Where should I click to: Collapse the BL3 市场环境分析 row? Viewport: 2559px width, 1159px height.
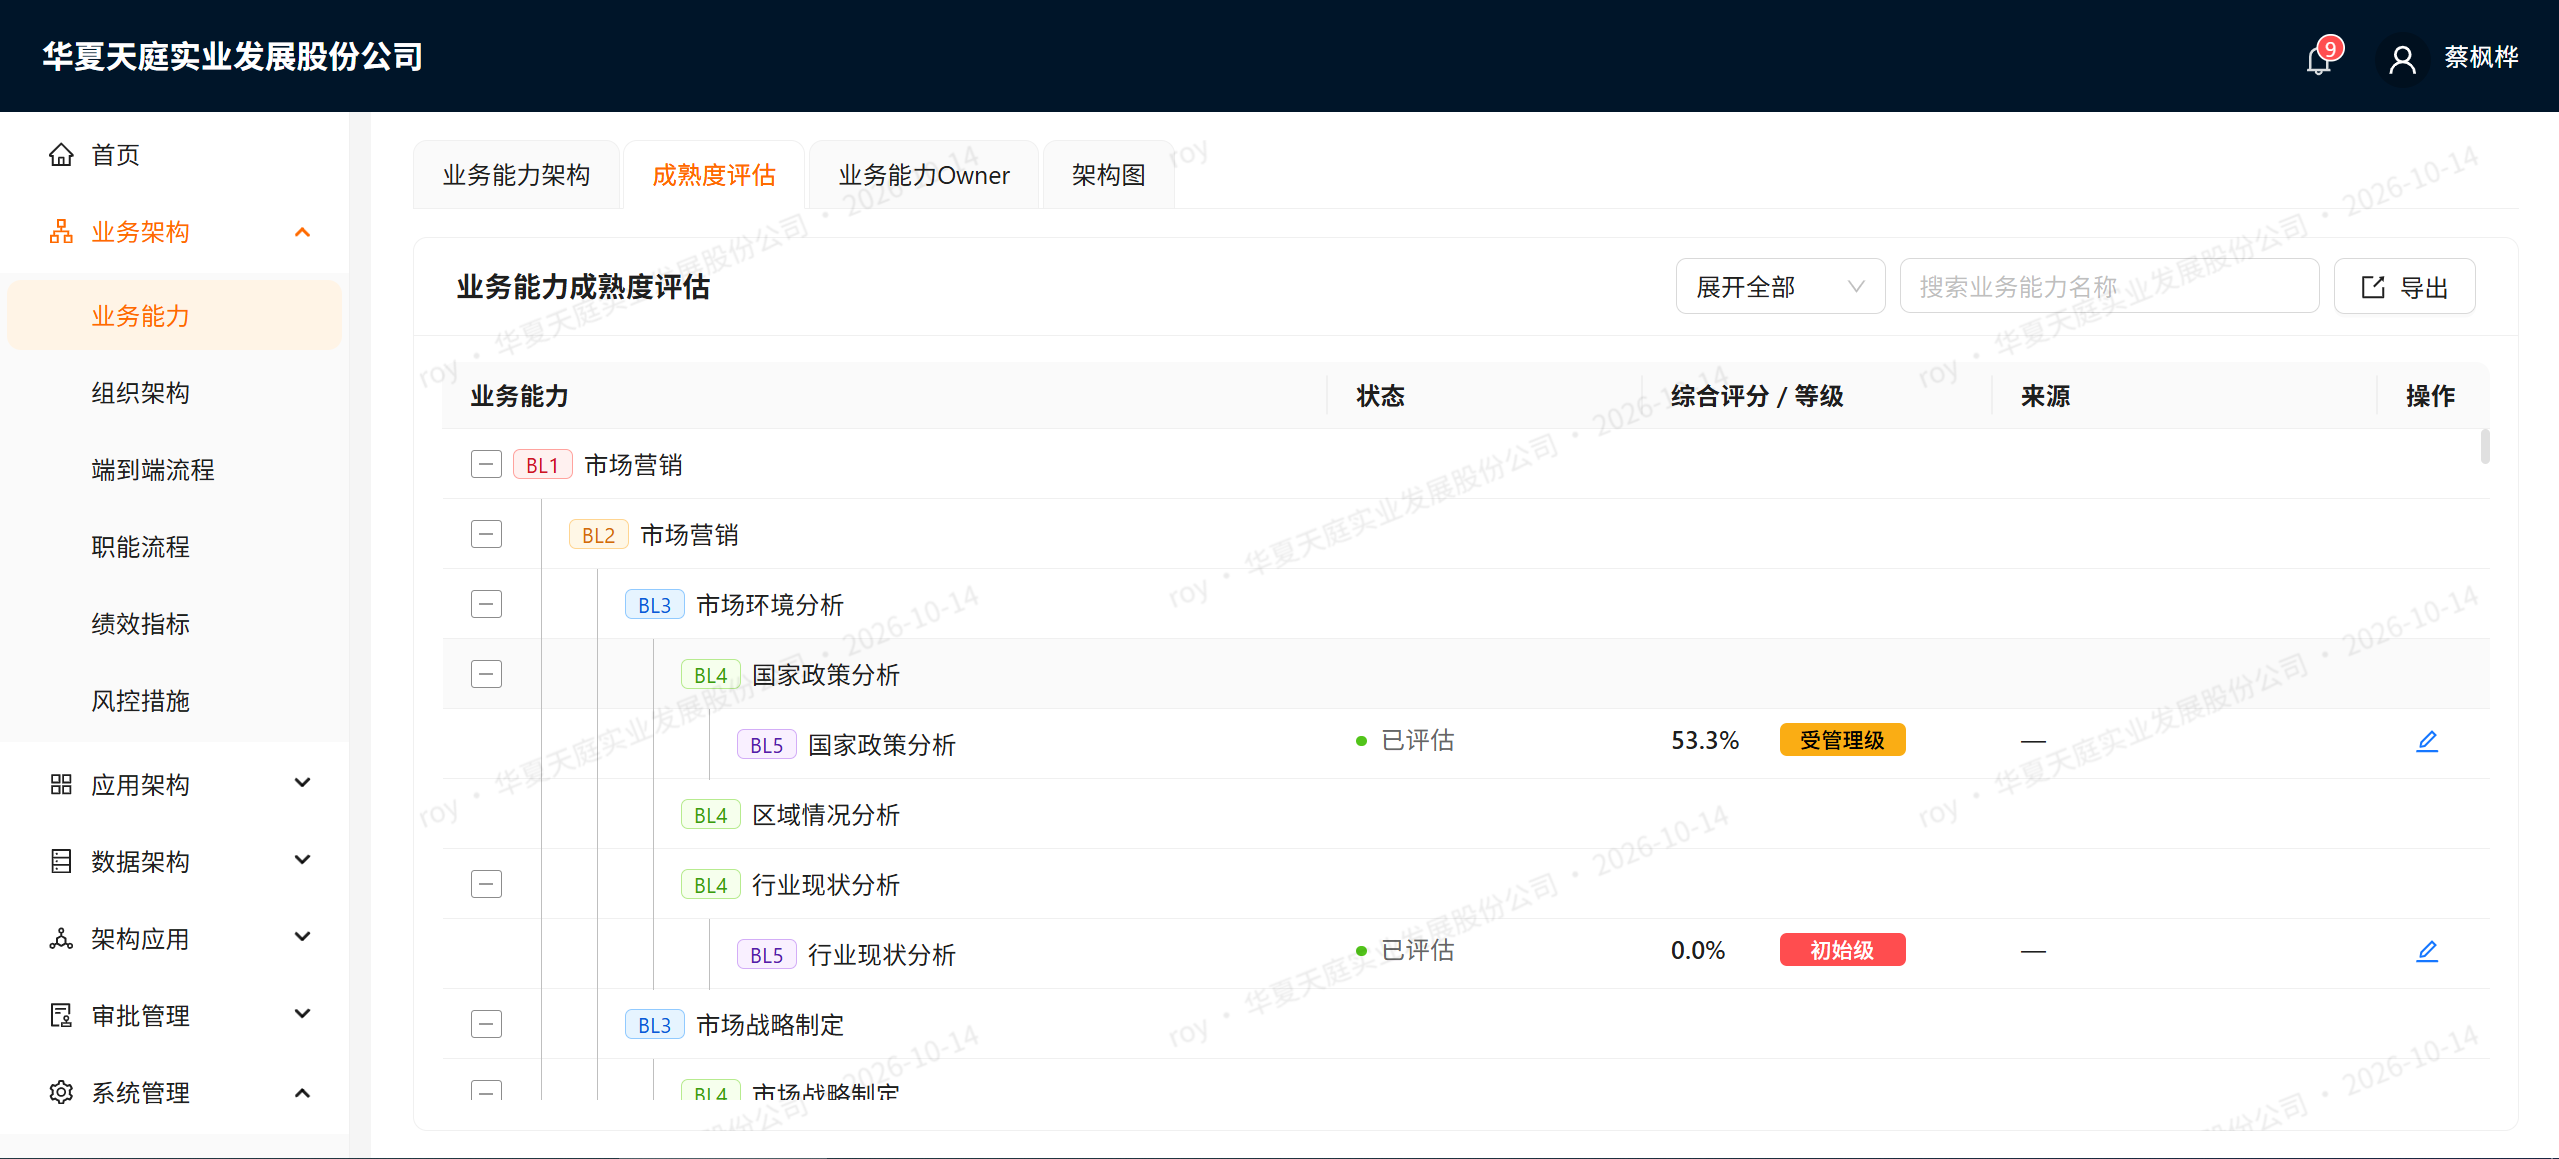coord(486,604)
